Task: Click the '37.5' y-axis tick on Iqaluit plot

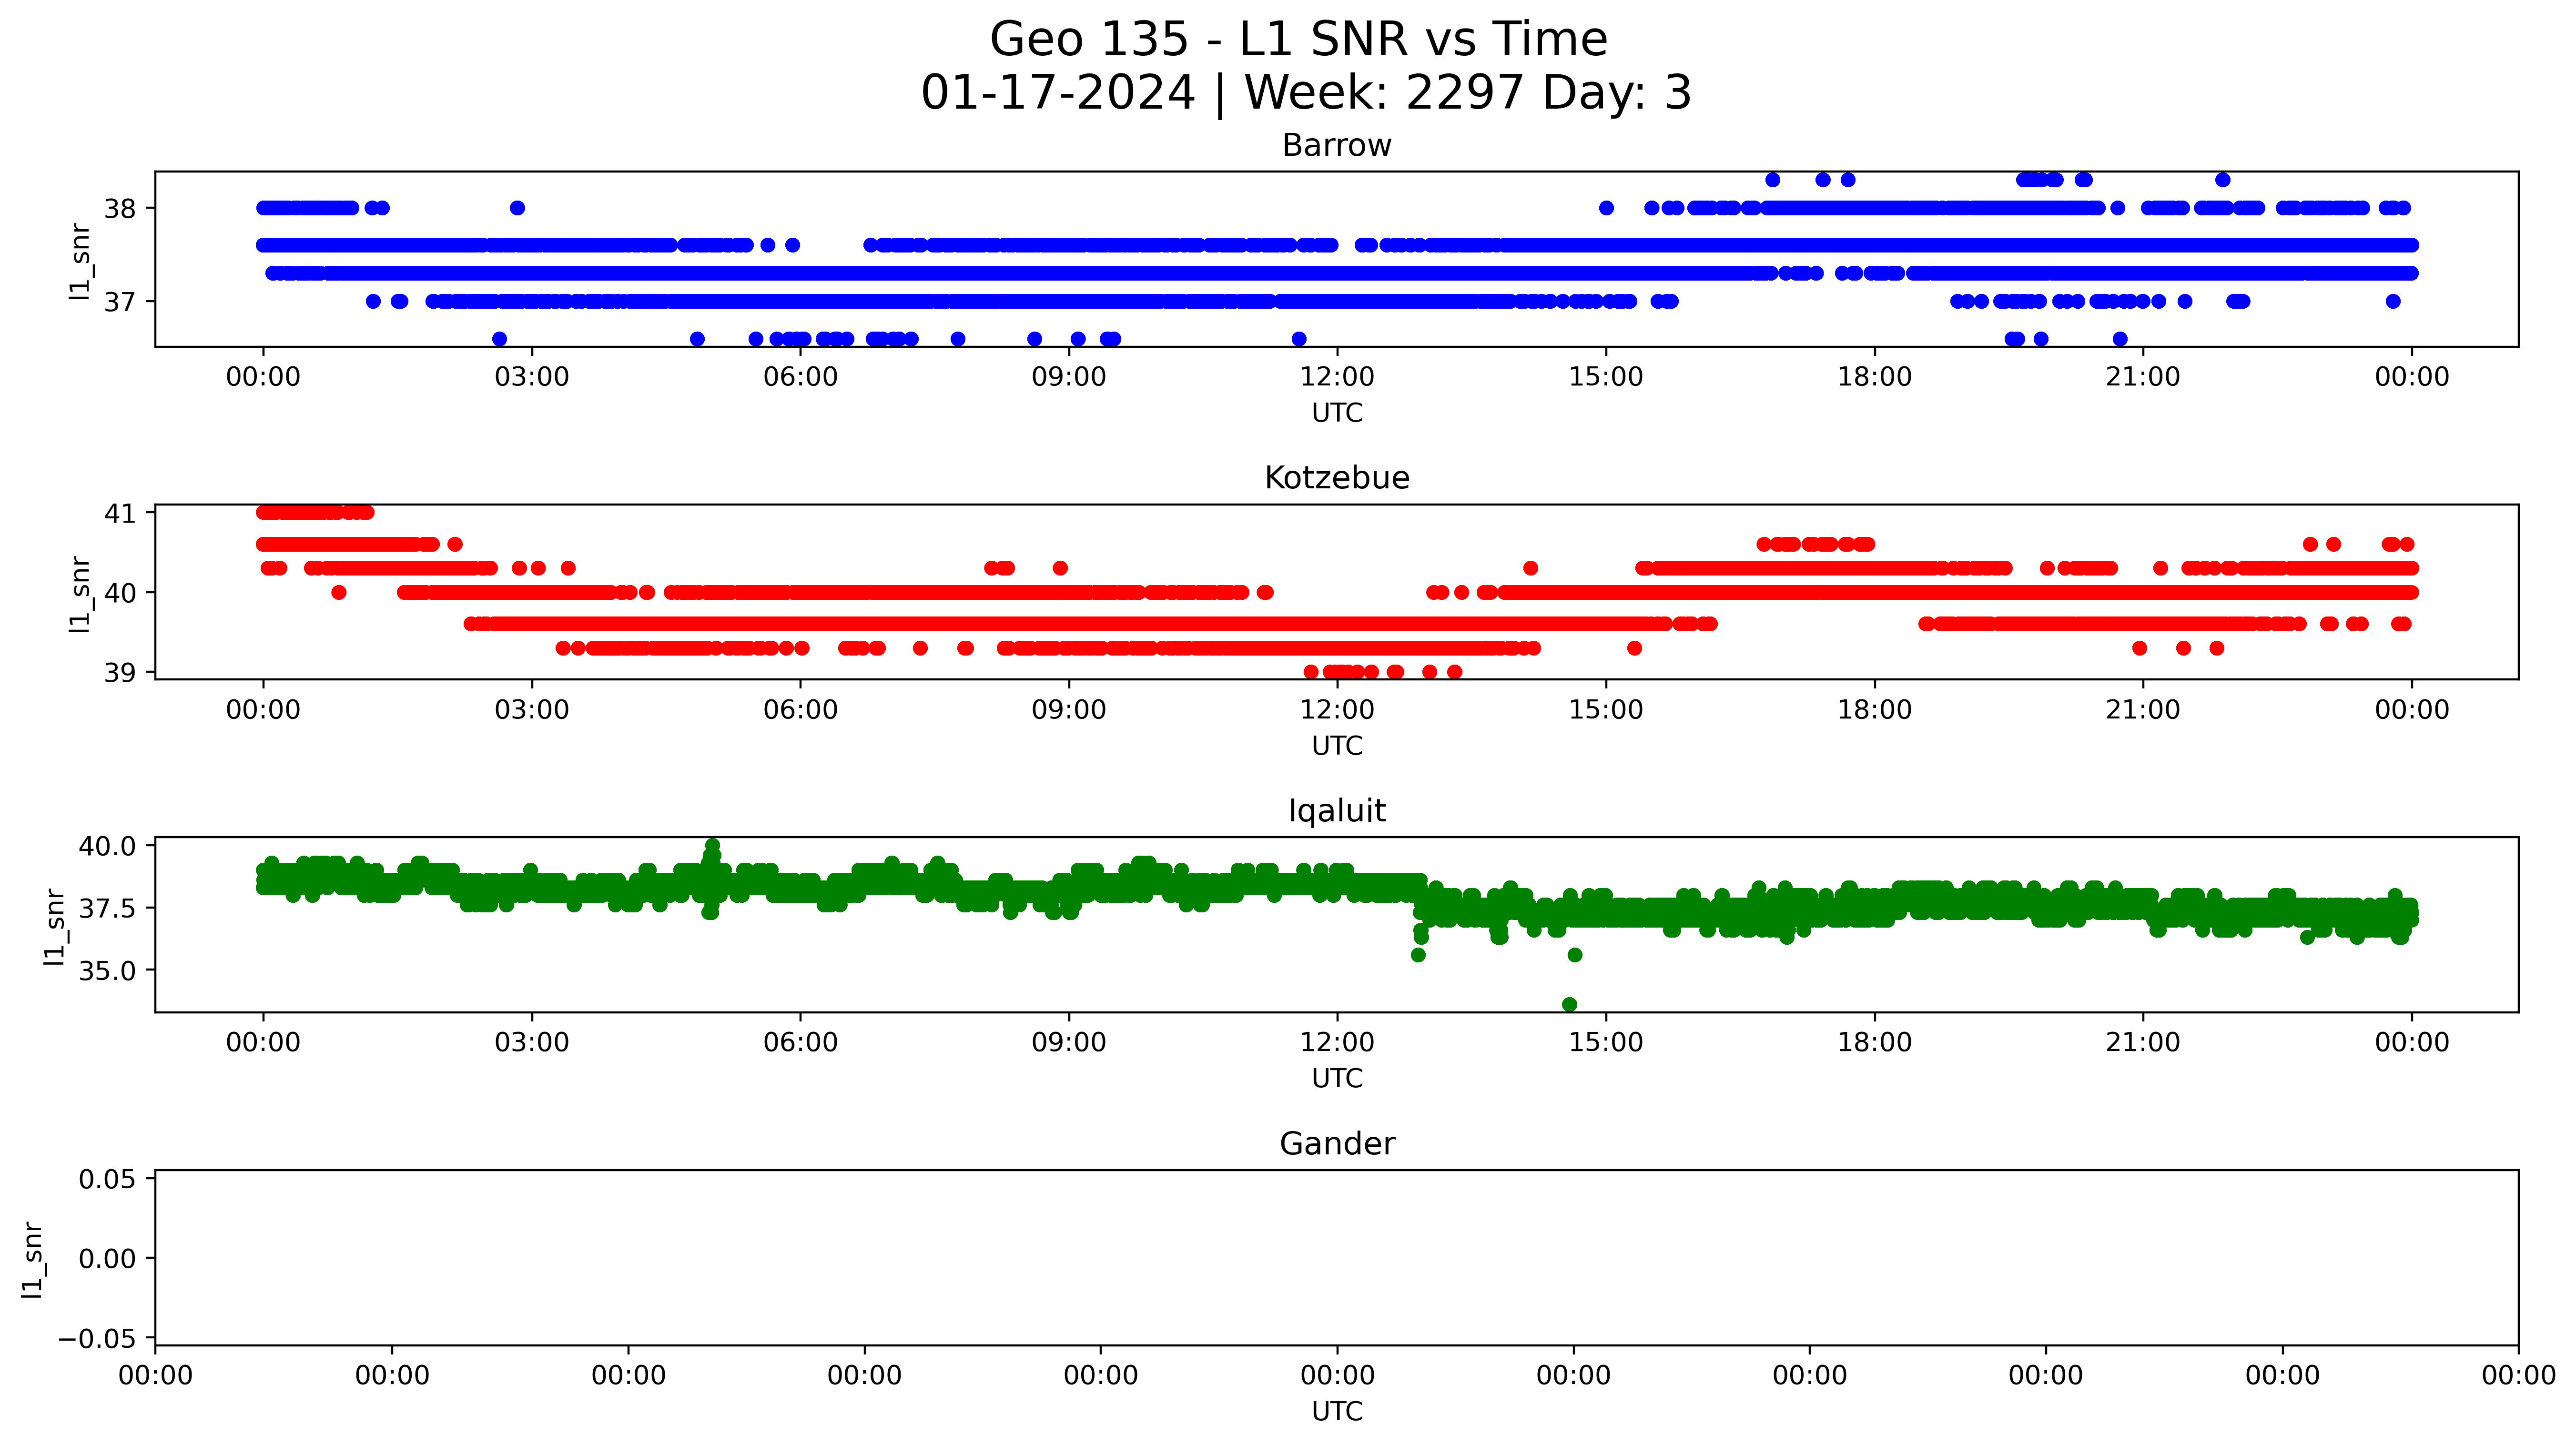Action: tap(108, 909)
